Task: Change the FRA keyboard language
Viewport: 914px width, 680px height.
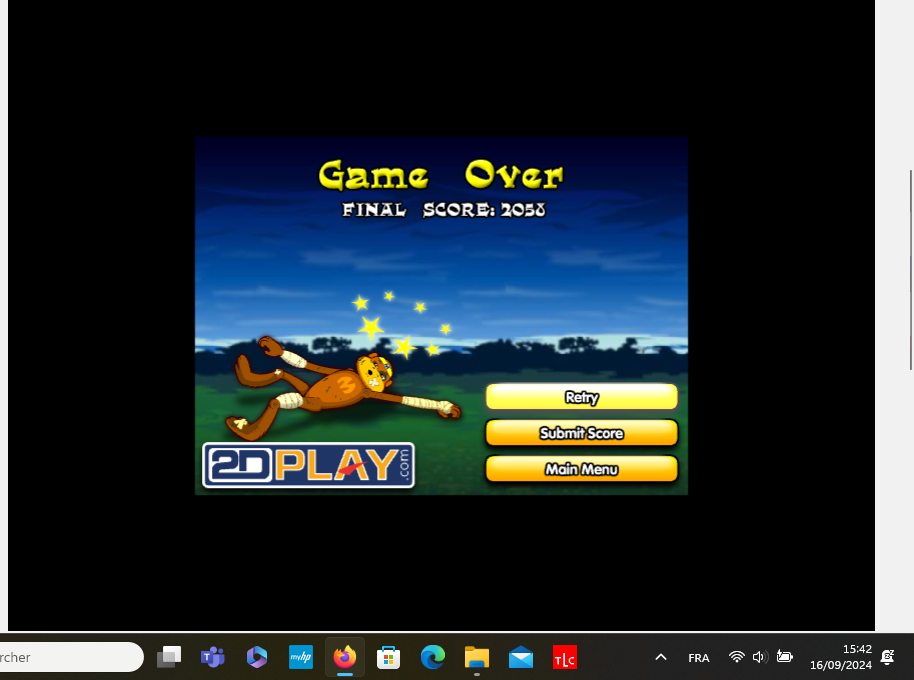Action: [x=699, y=657]
